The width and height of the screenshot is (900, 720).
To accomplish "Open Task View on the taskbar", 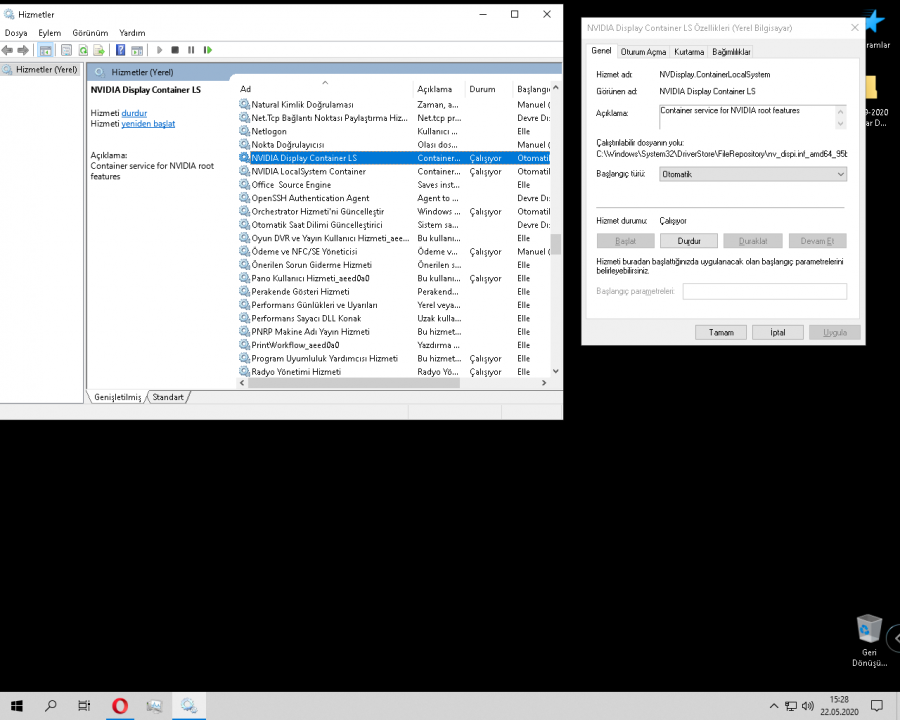I will pyautogui.click(x=84, y=706).
